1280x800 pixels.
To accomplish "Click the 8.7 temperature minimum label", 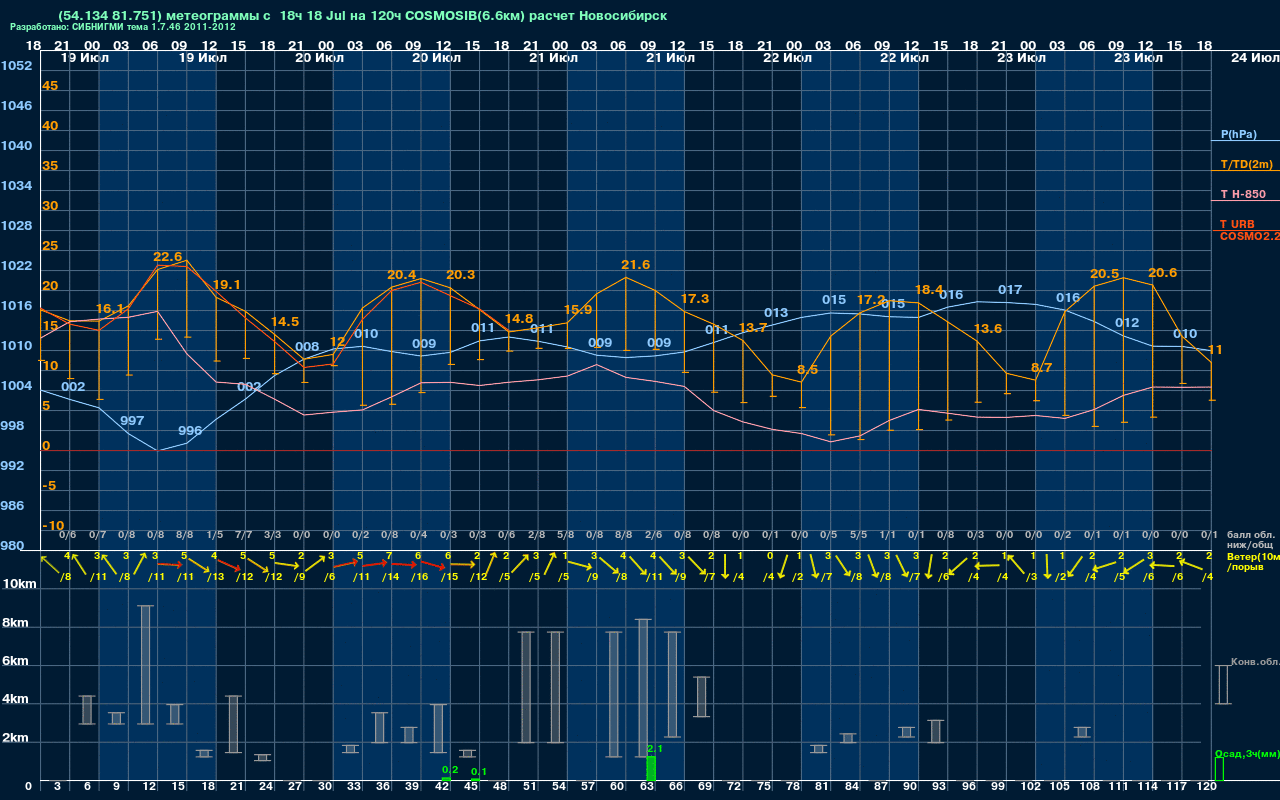I will pos(1041,368).
